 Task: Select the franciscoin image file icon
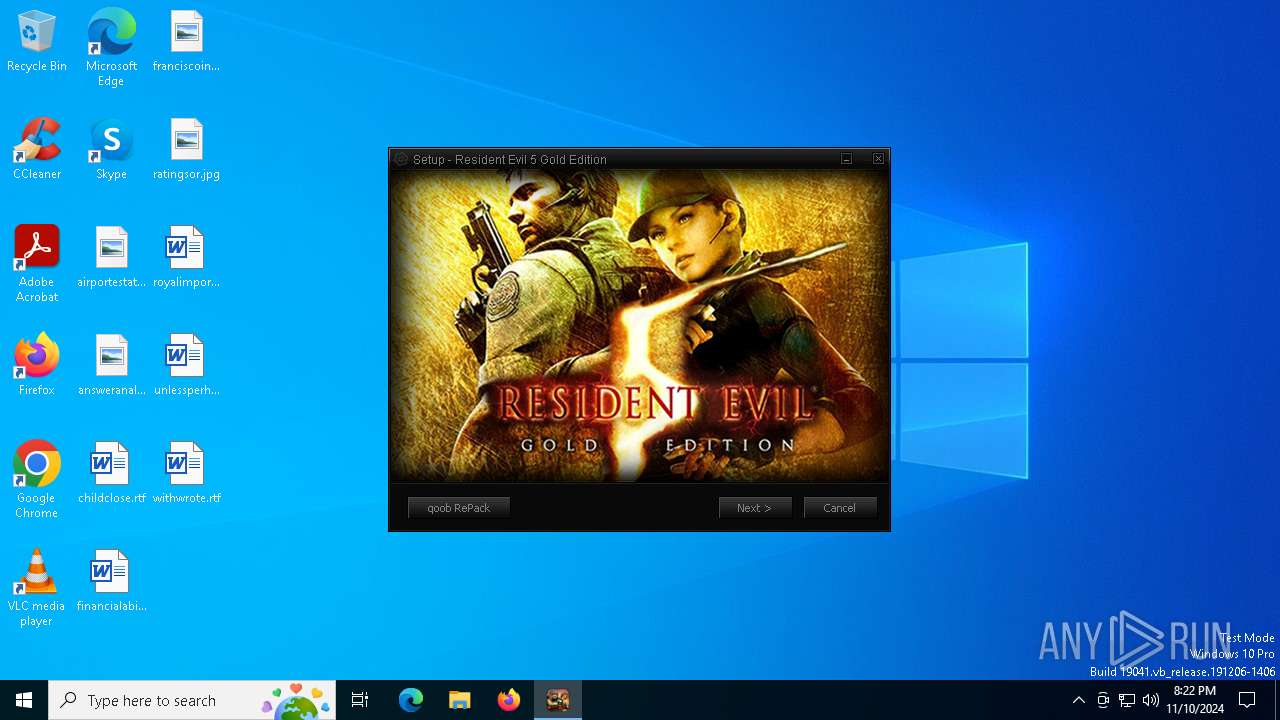click(x=186, y=42)
